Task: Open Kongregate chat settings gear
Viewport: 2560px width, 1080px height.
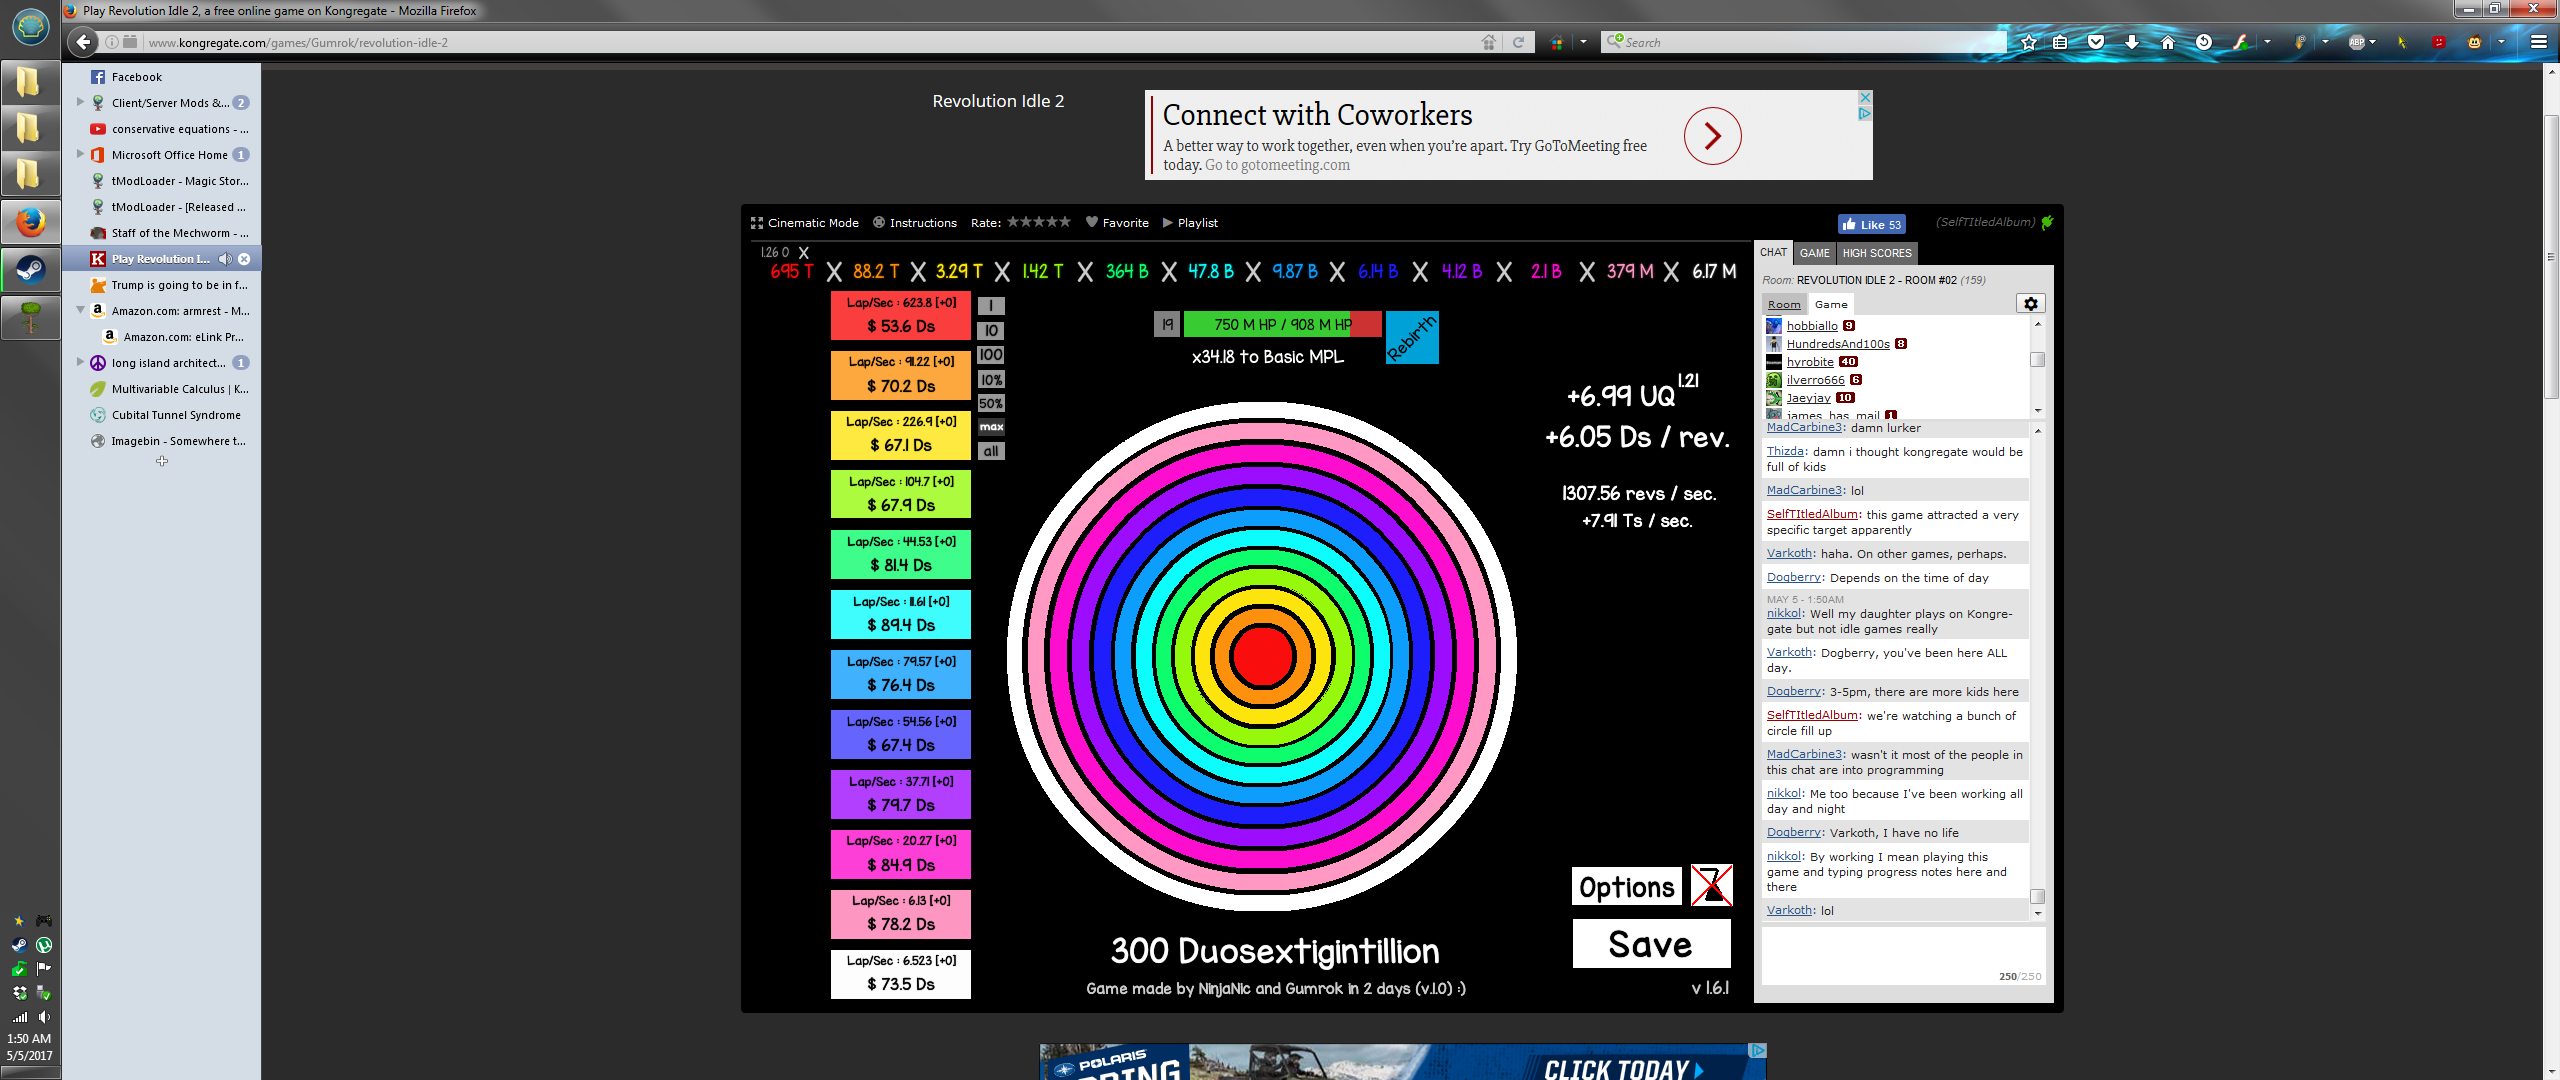Action: 2030,304
